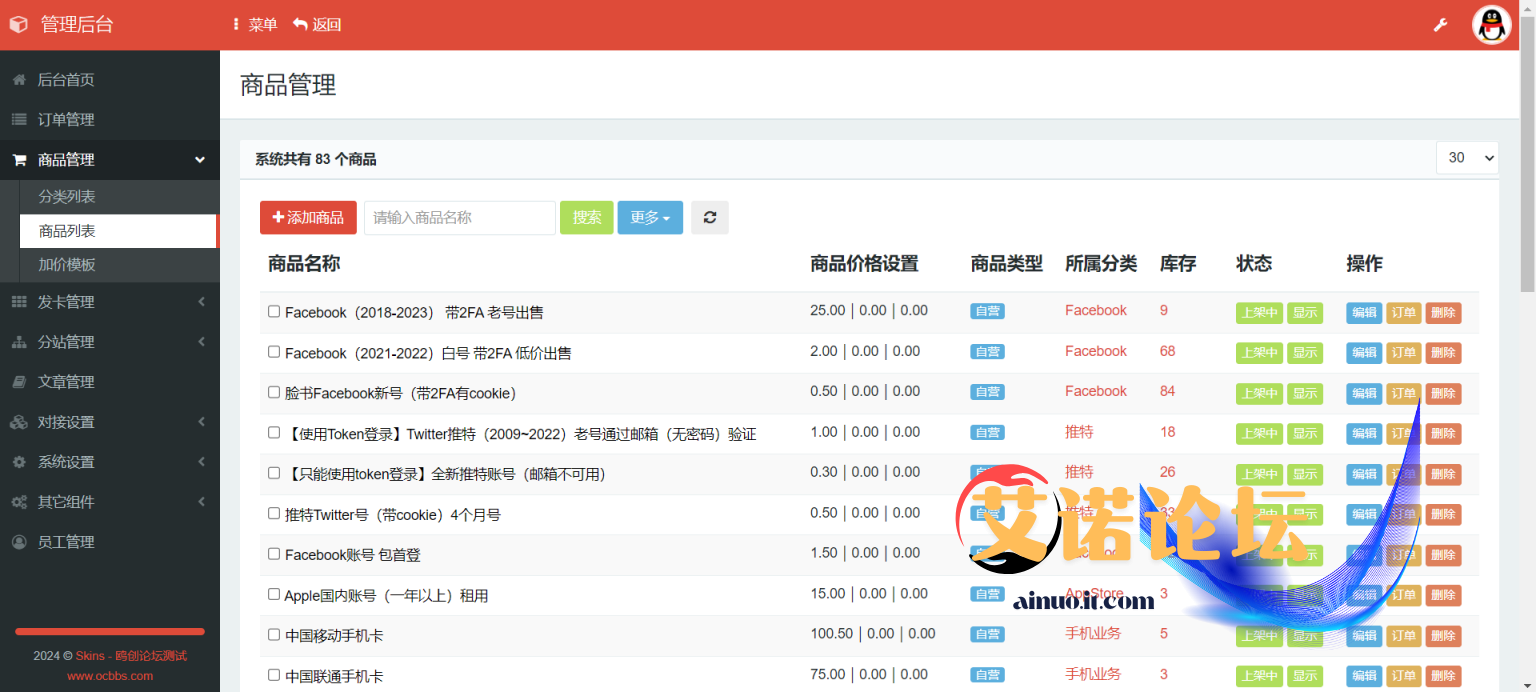Delete Facebook（2018-2023）product with 删除
Viewport: 1536px width, 692px height.
tap(1443, 312)
